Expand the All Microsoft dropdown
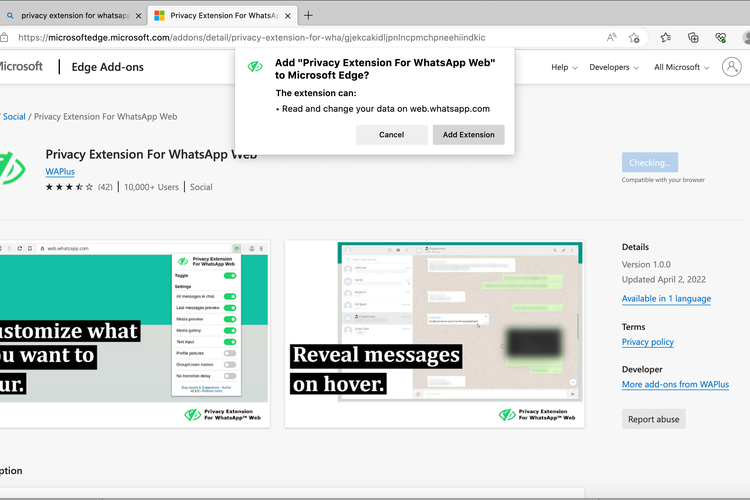The image size is (750, 500). [682, 67]
